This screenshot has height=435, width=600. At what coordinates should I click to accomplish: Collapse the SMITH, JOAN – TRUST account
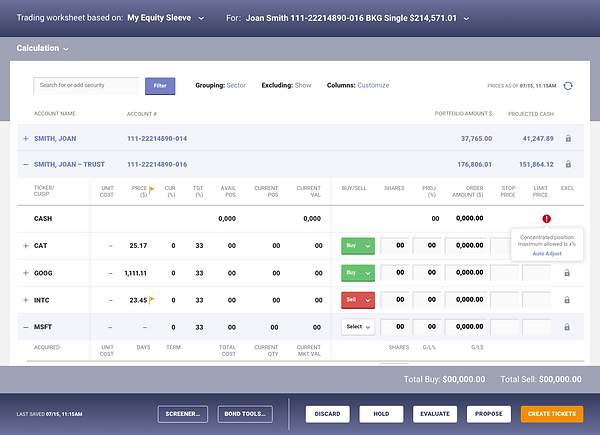[x=26, y=165]
